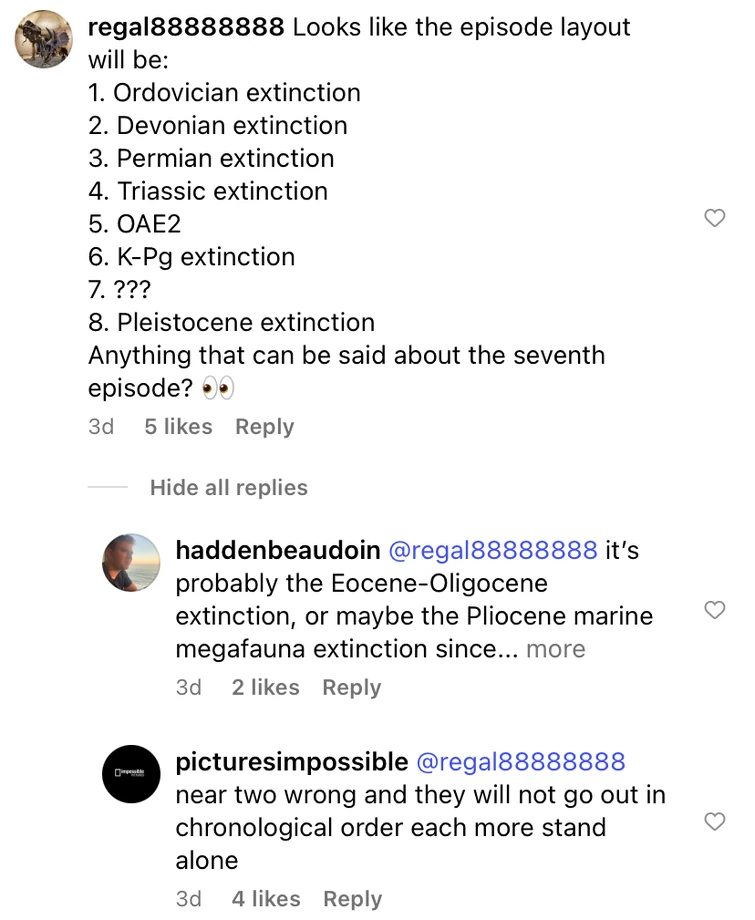Reply to regal88888888's comment
The image size is (755, 920).
tap(264, 427)
